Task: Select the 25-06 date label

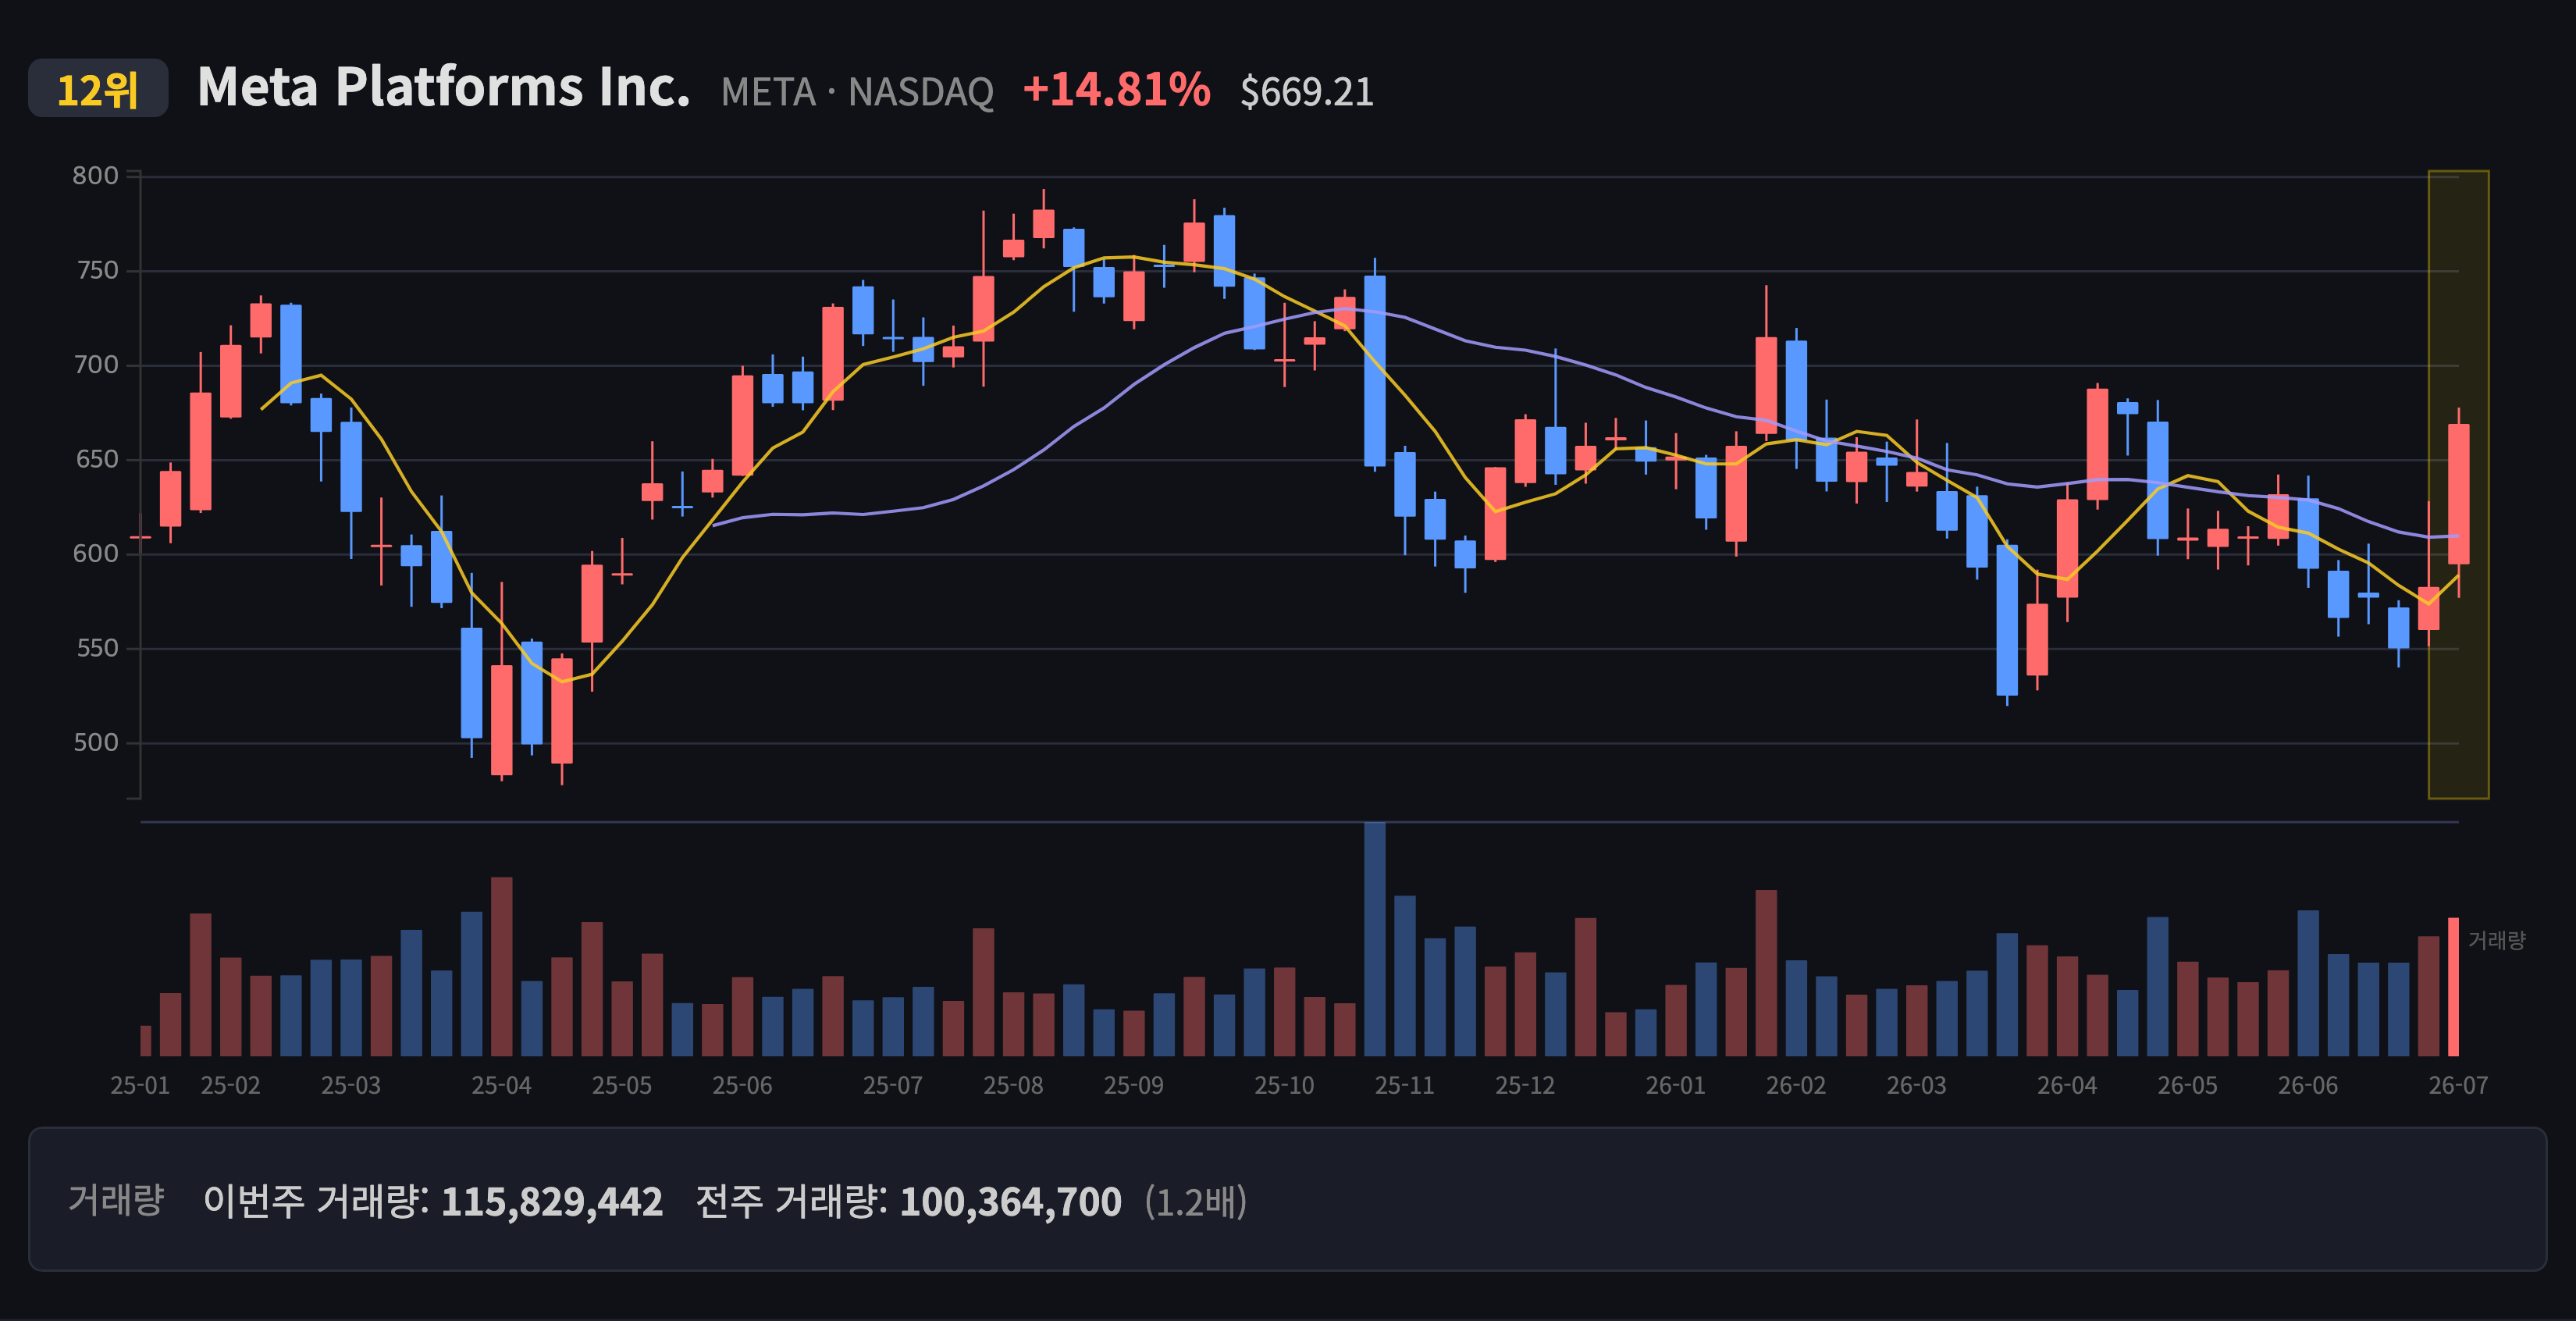Action: pyautogui.click(x=742, y=1086)
